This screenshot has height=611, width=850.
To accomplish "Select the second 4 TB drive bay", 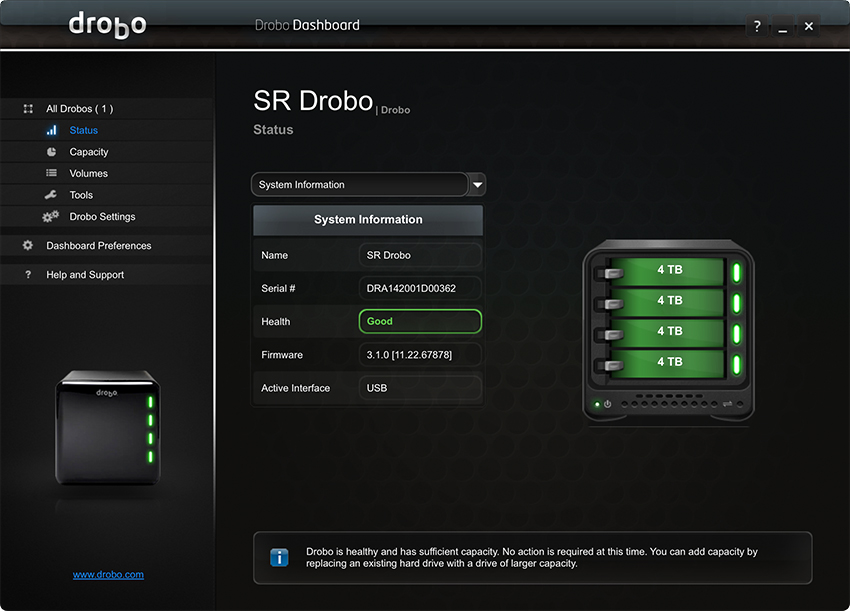I will tap(669, 301).
